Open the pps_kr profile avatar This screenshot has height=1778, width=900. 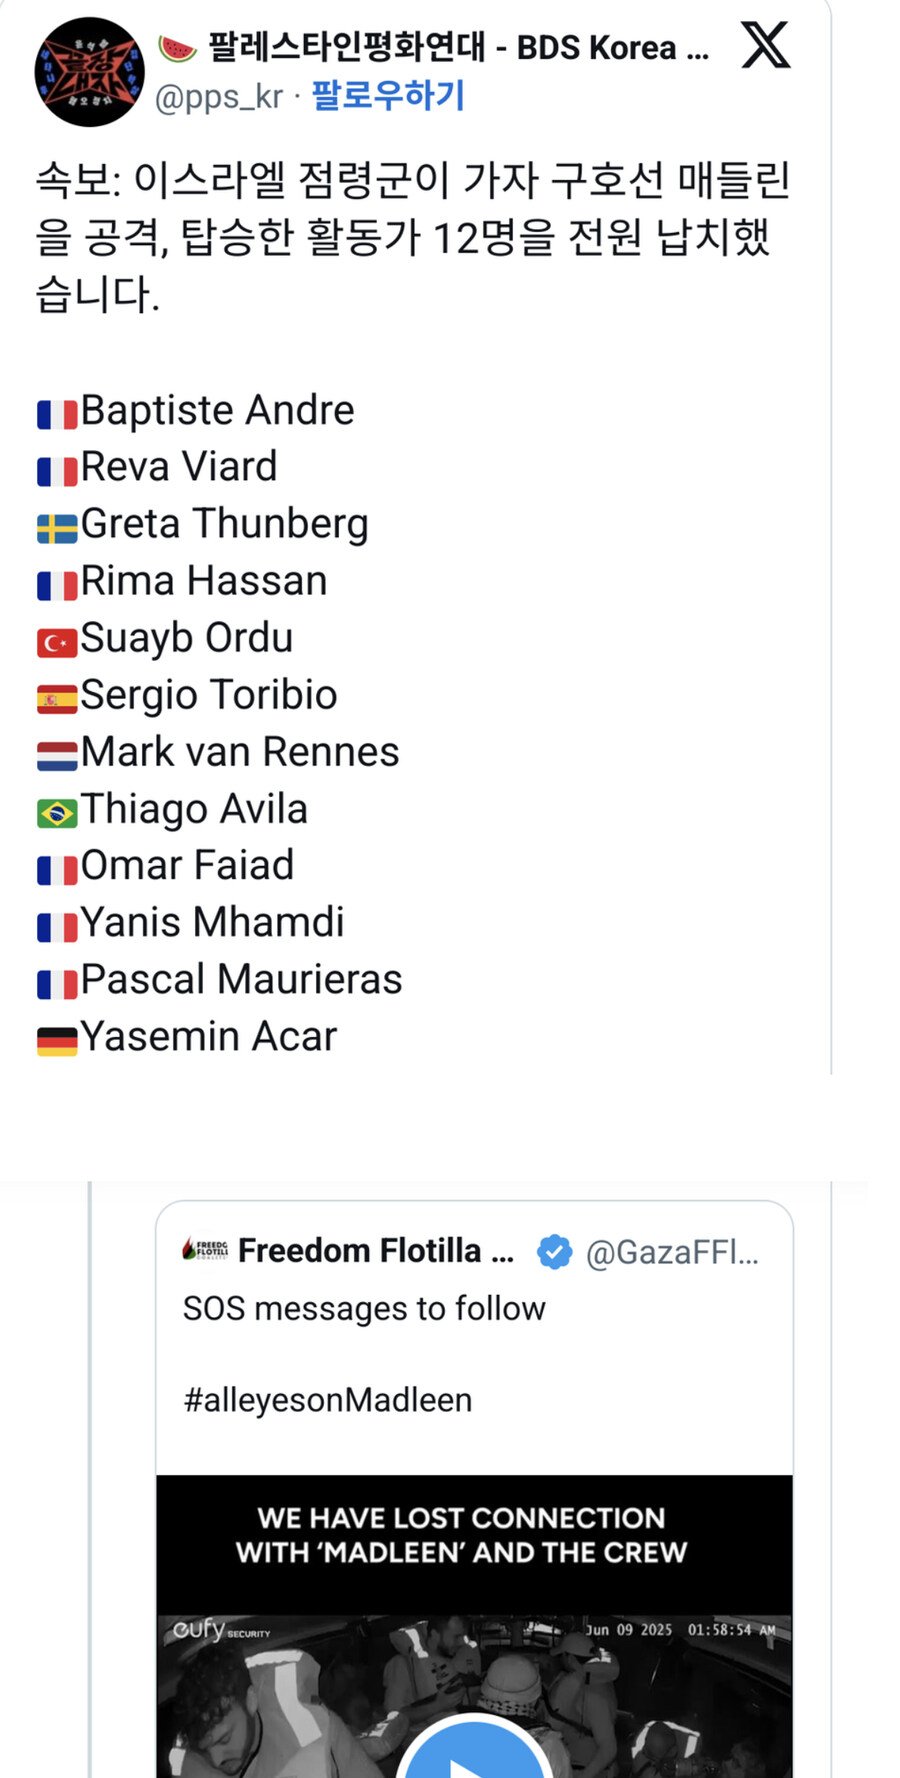click(x=89, y=72)
